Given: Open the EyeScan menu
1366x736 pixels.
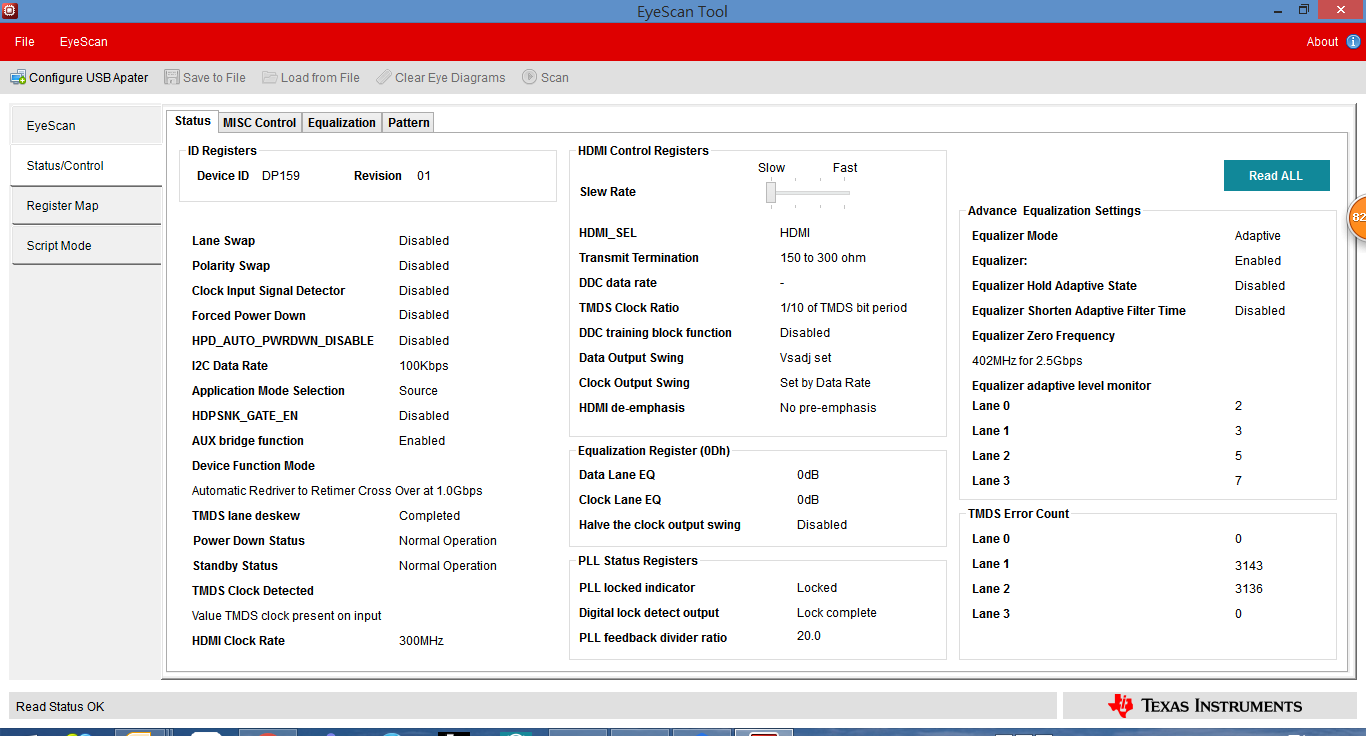Looking at the screenshot, I should [84, 42].
